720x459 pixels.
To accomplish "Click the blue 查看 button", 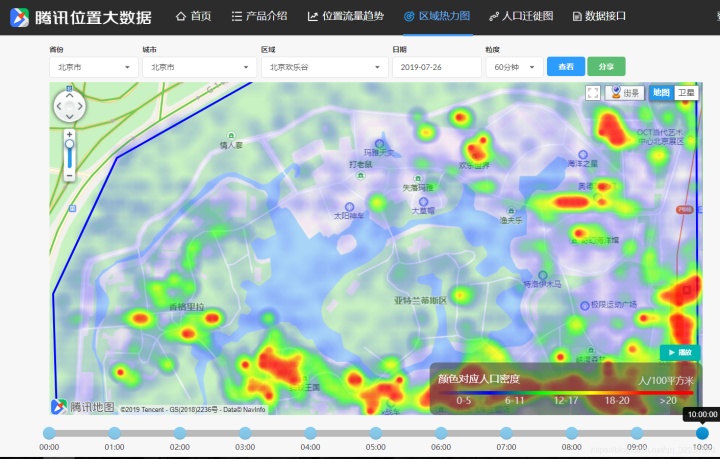I will pos(566,67).
